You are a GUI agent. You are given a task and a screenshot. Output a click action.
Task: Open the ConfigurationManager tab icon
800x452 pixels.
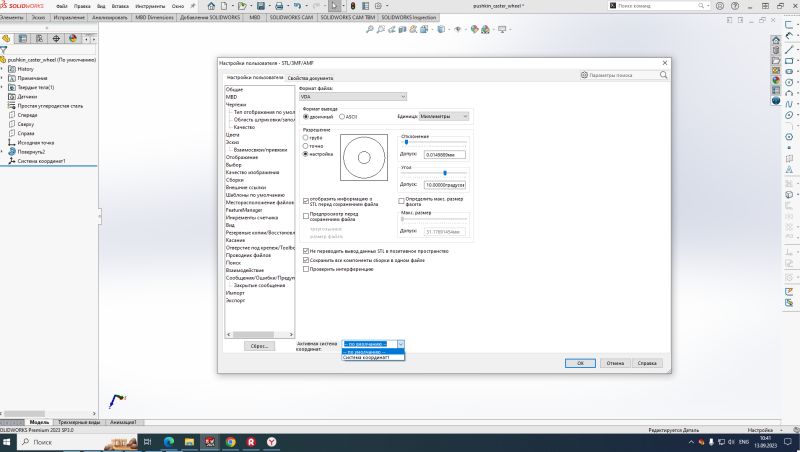pos(39,39)
